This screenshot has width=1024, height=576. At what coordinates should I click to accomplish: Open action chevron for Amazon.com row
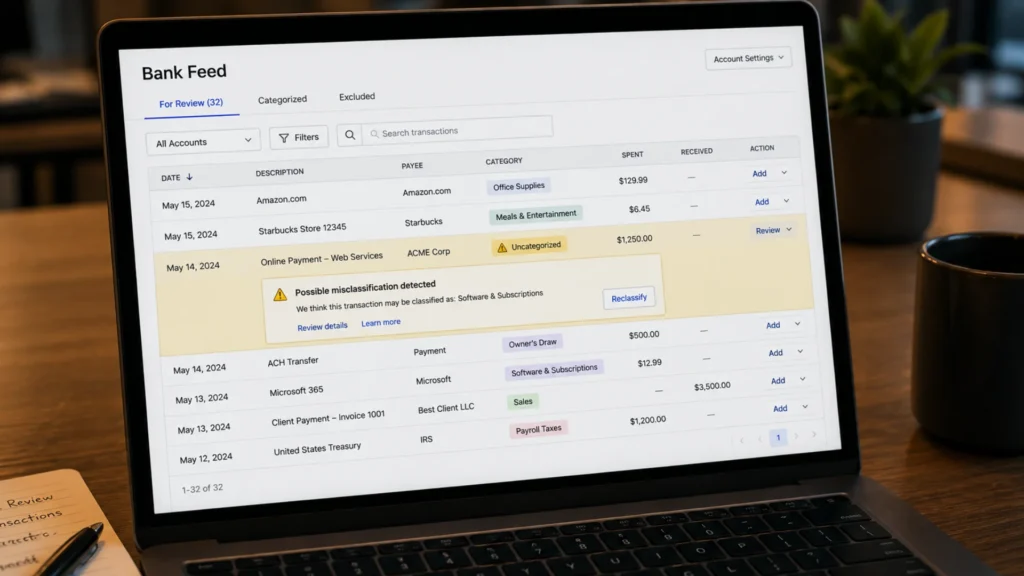784,173
